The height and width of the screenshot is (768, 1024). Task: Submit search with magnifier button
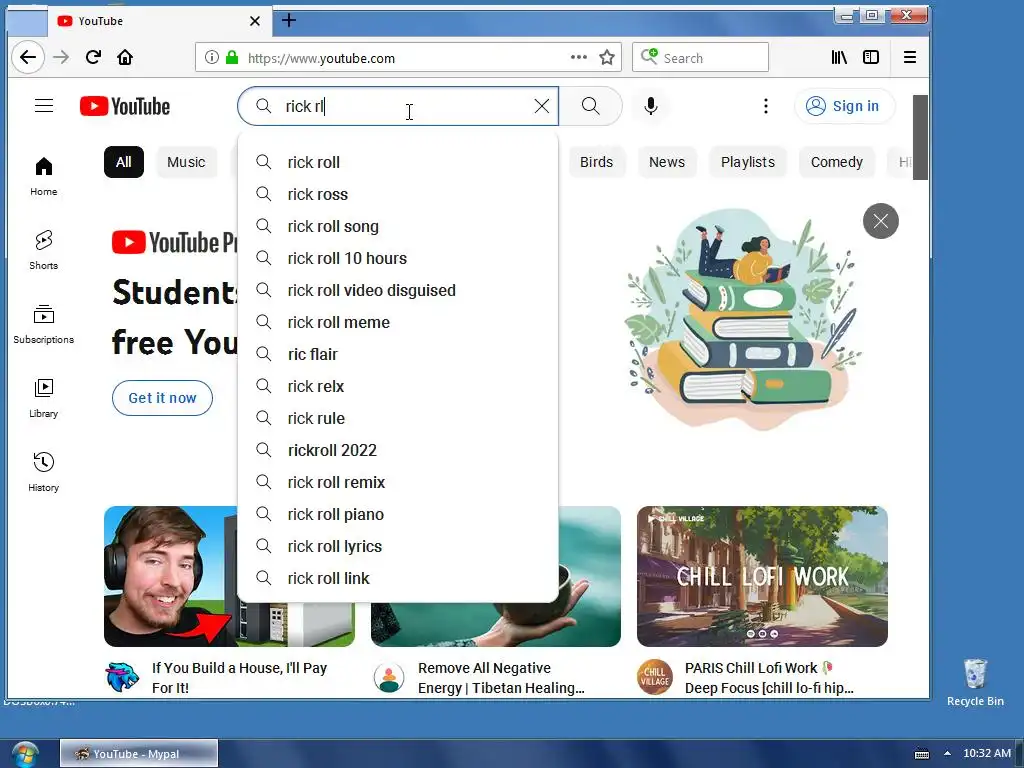pos(590,106)
